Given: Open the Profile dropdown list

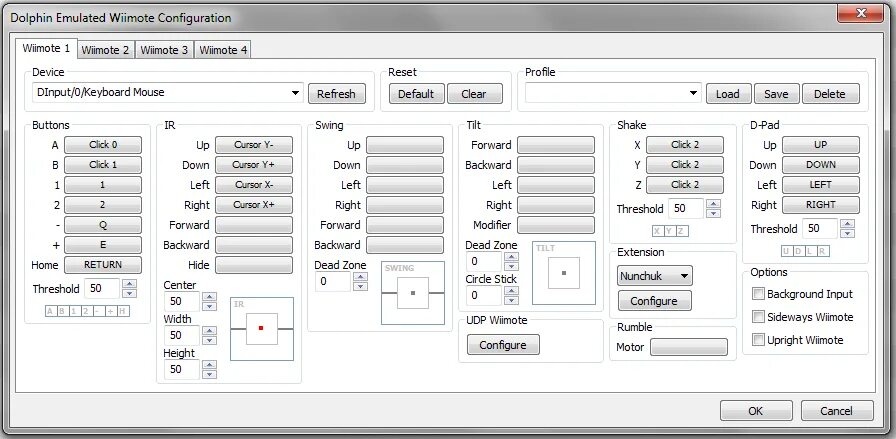Looking at the screenshot, I should 693,93.
